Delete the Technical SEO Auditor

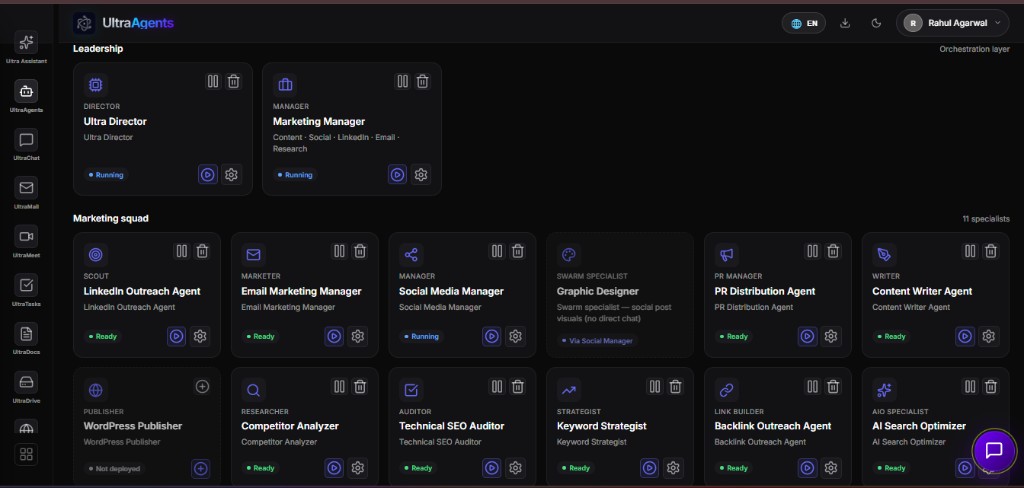pyautogui.click(x=518, y=387)
